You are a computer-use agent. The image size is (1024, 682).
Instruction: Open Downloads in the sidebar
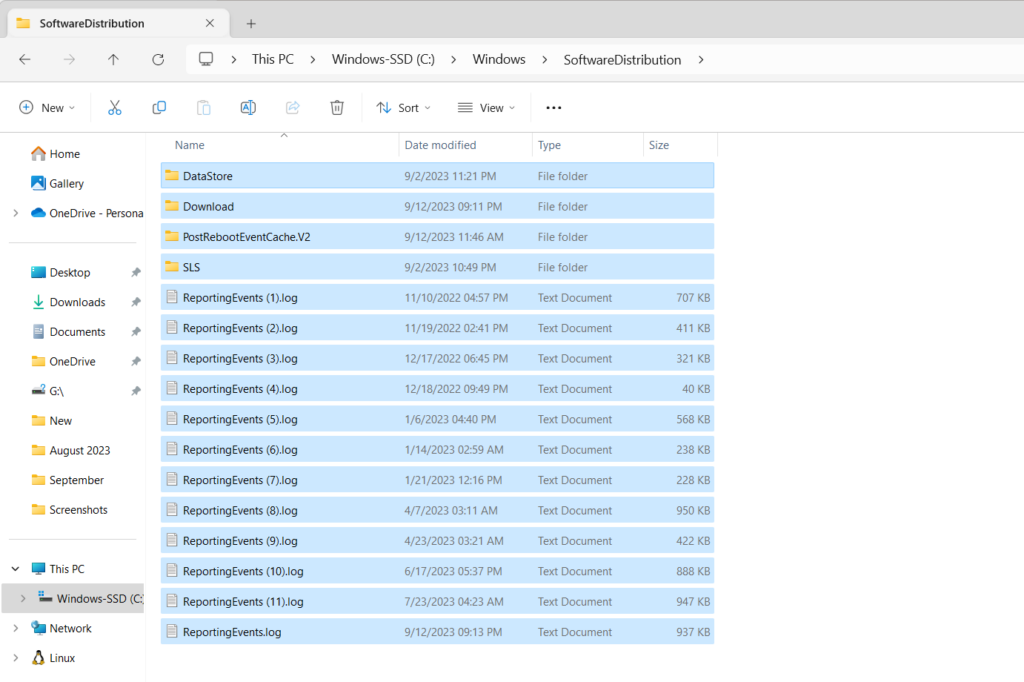click(x=77, y=302)
